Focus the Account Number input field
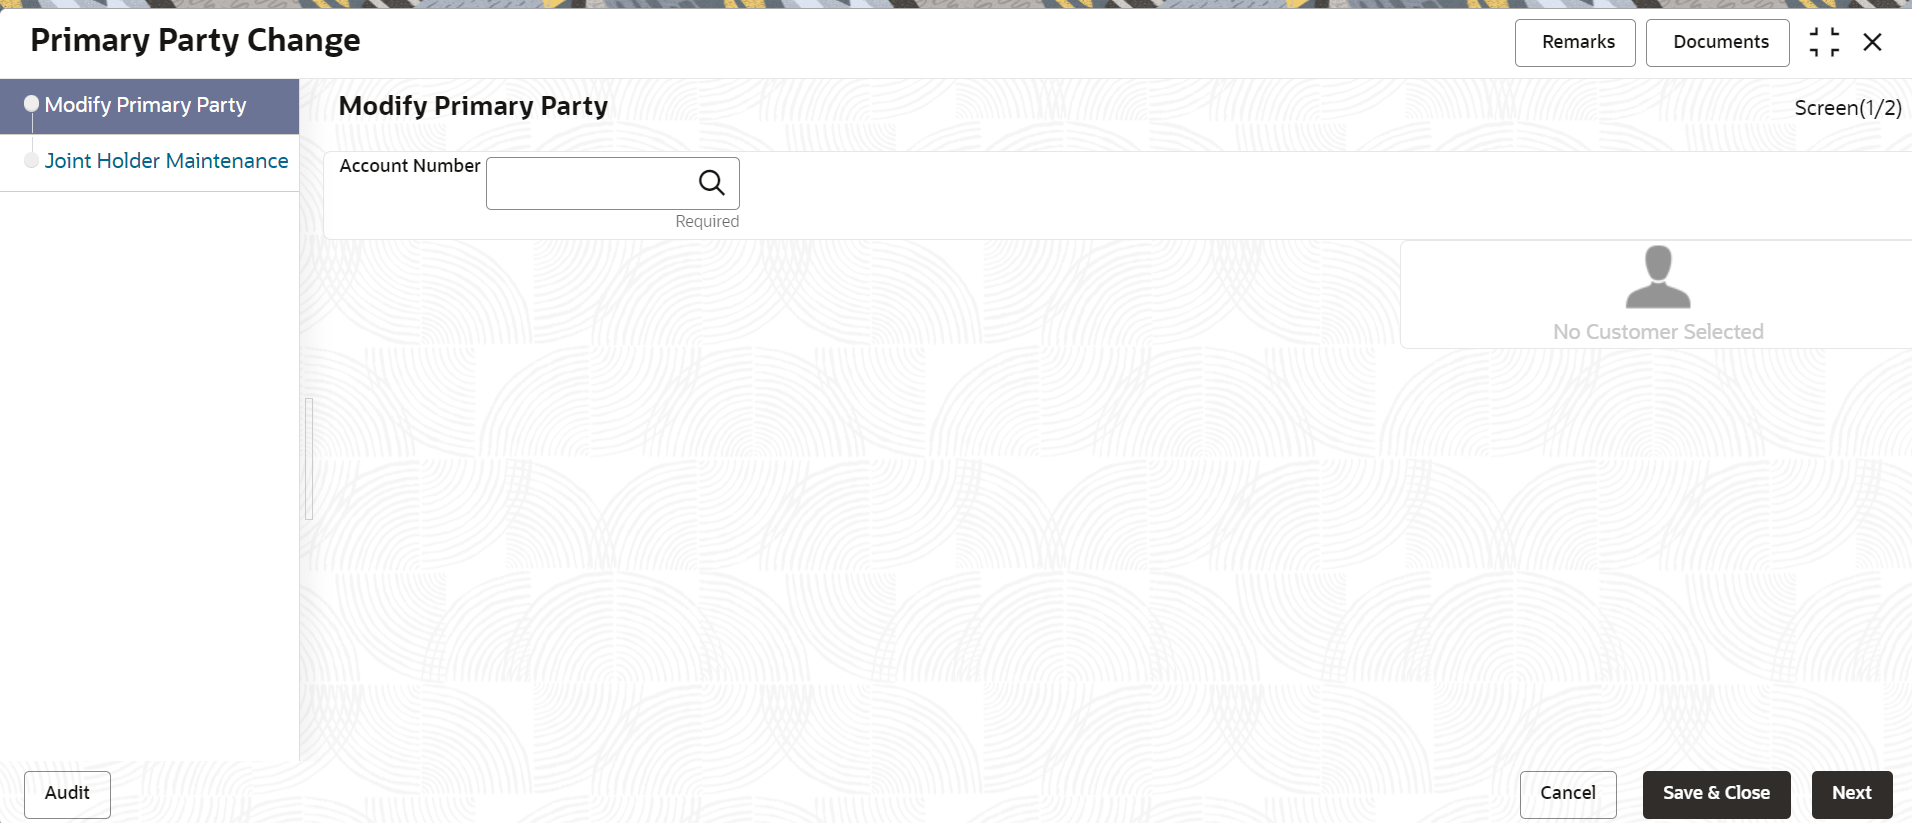This screenshot has width=1912, height=824. point(590,183)
